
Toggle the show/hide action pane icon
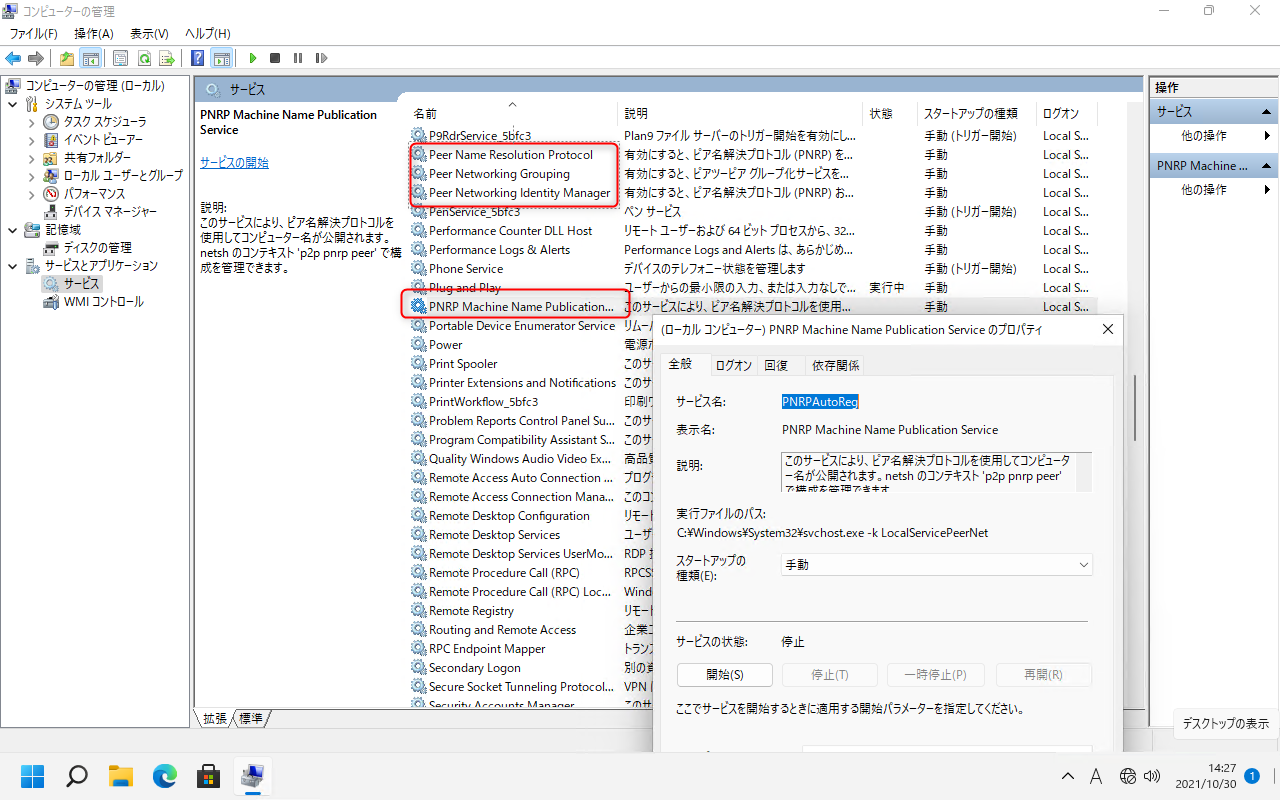(221, 58)
